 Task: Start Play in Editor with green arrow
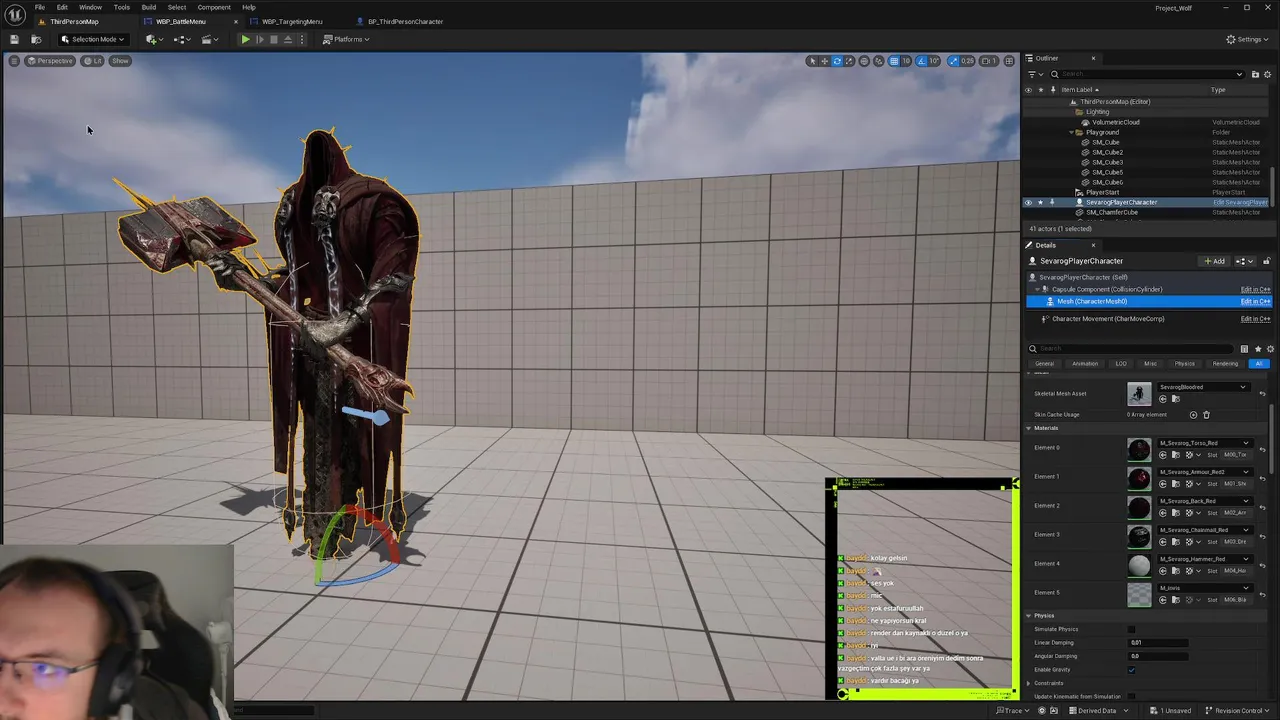(x=245, y=39)
